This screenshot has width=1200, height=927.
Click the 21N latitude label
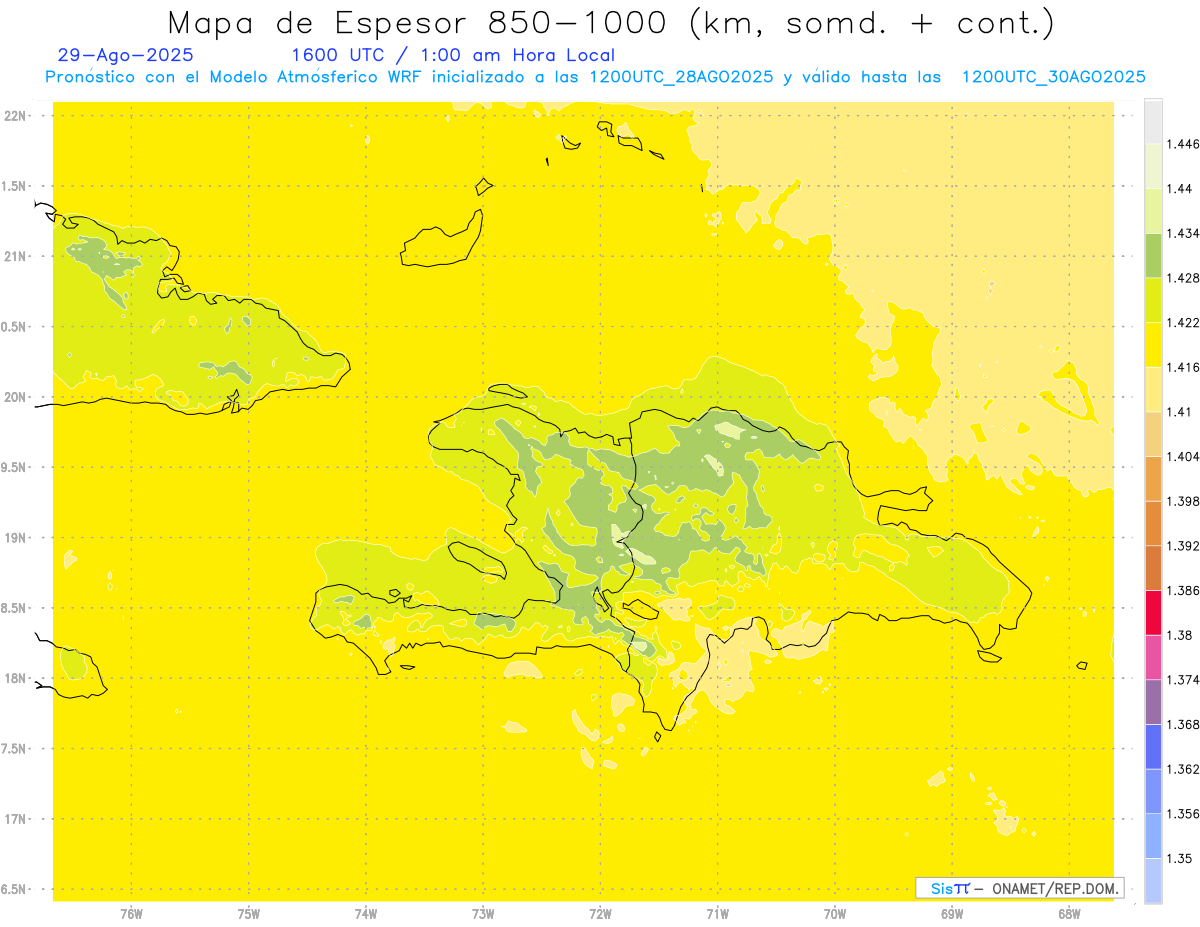[x=16, y=257]
